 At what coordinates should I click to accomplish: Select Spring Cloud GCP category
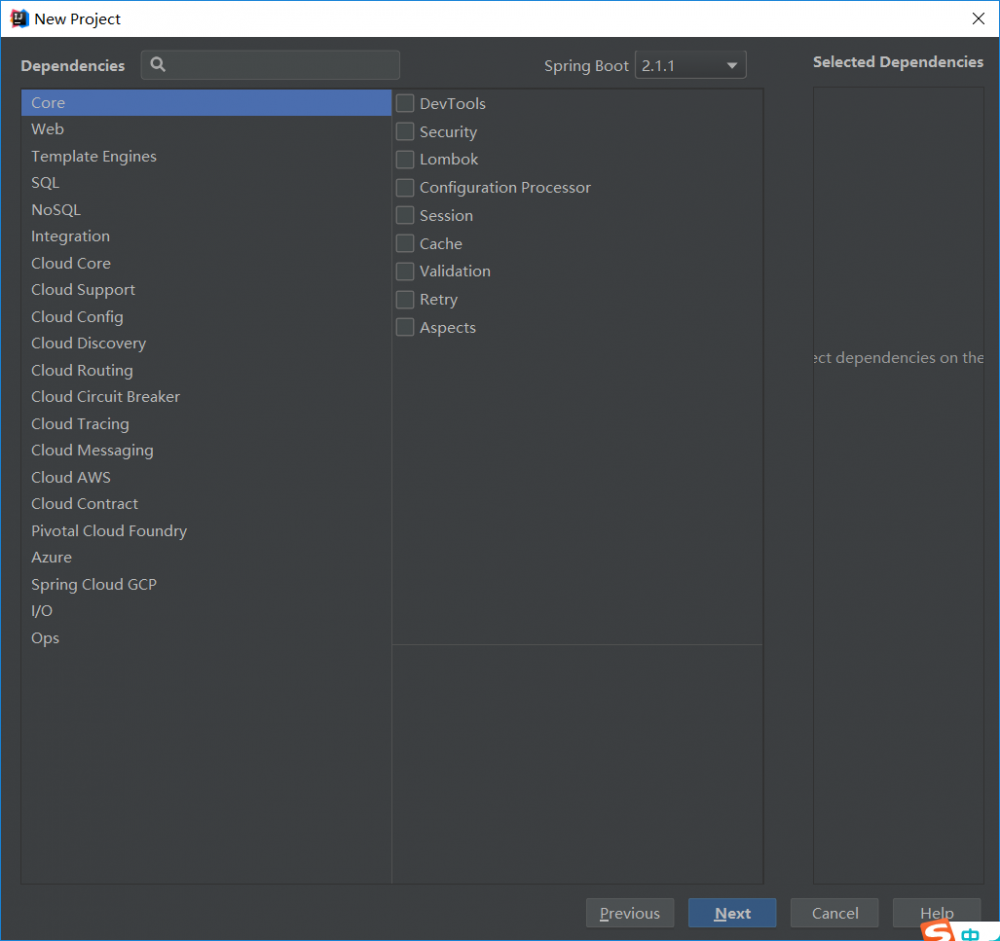206,584
